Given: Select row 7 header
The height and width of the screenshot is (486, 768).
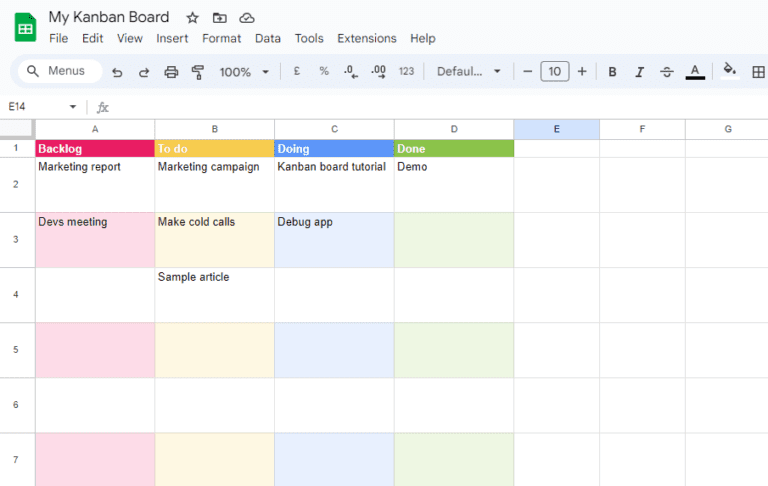Looking at the screenshot, I should tap(16, 460).
